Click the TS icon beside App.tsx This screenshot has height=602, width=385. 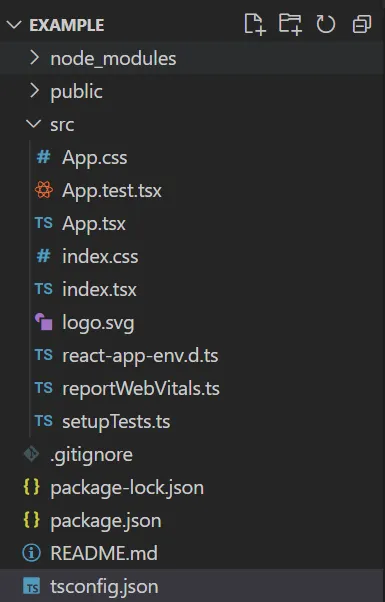coord(43,223)
